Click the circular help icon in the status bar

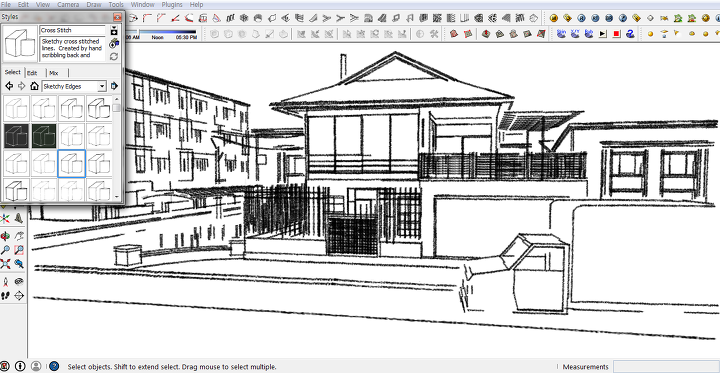click(54, 366)
